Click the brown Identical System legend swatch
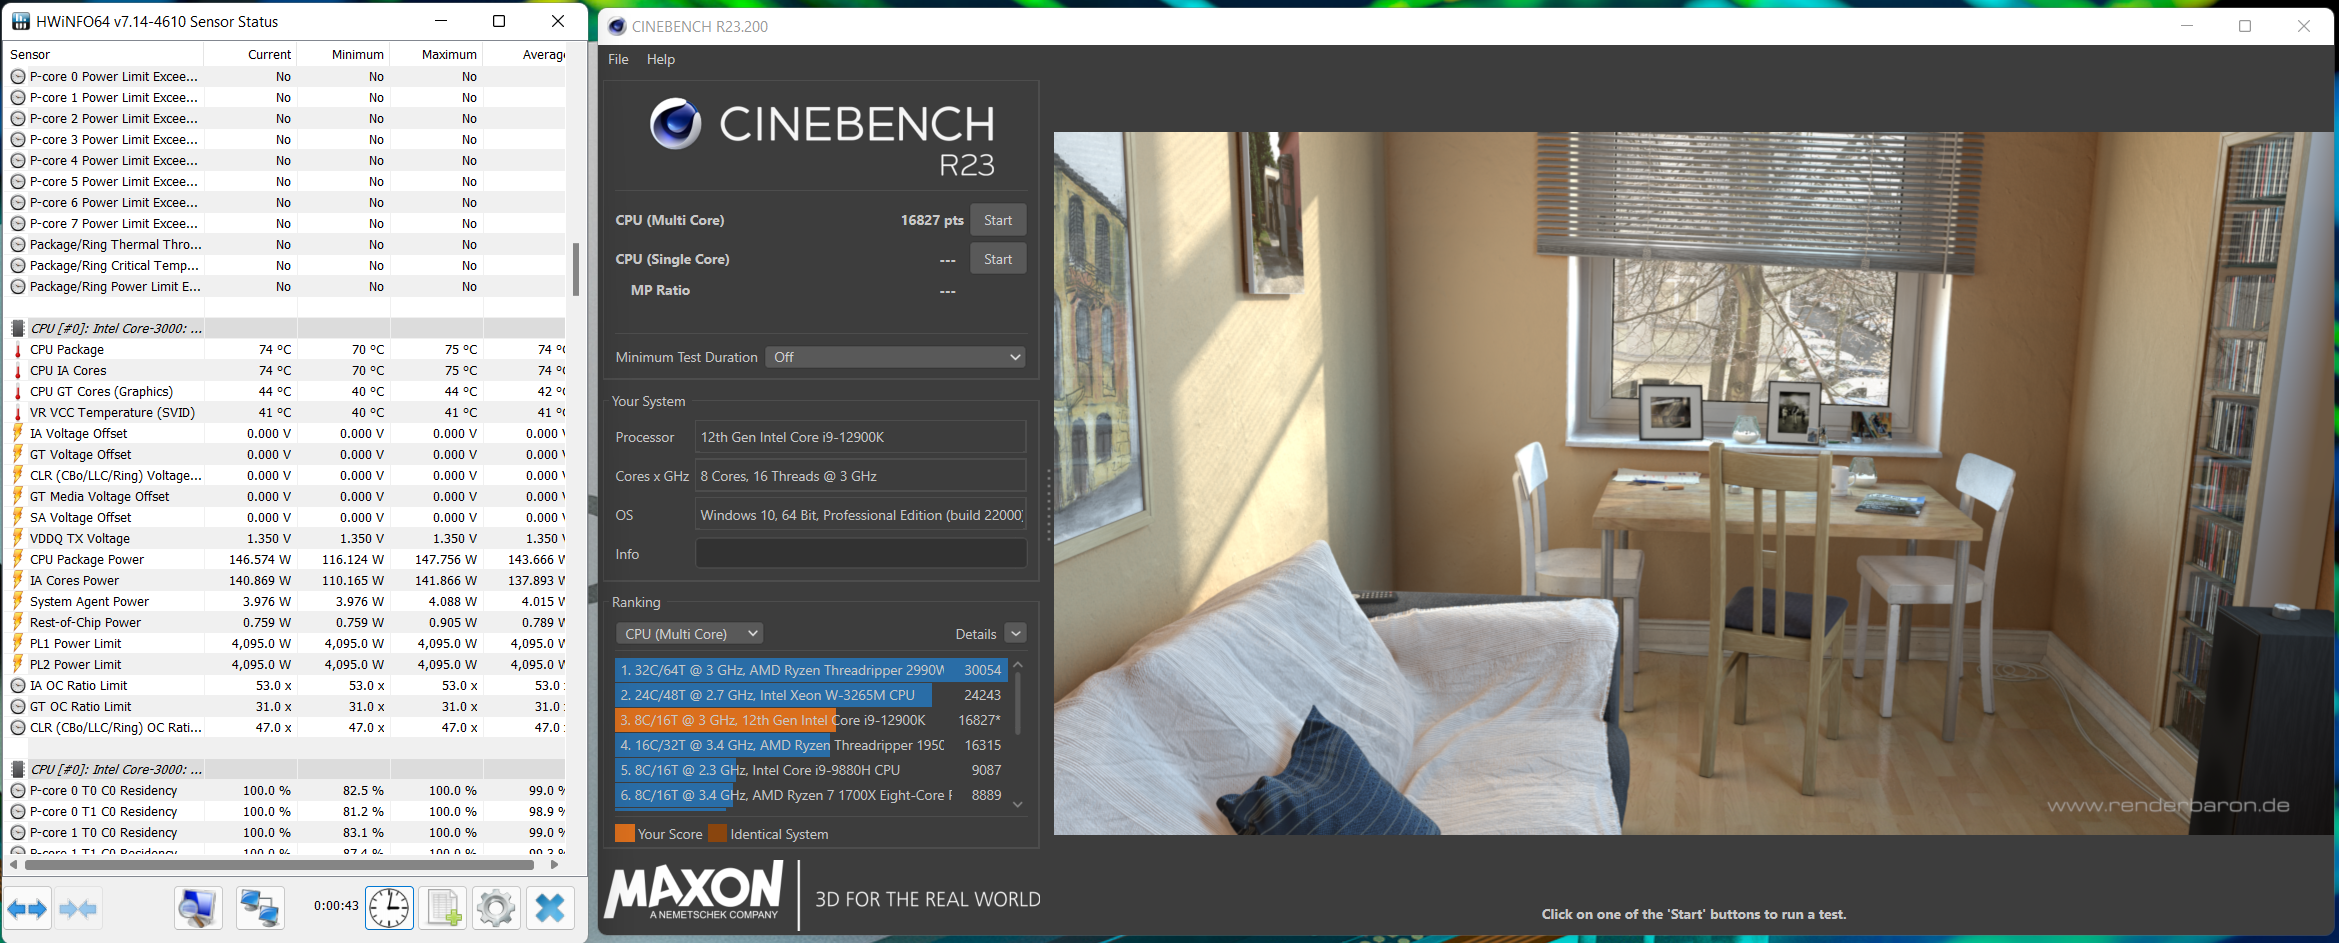2339x943 pixels. (x=717, y=833)
